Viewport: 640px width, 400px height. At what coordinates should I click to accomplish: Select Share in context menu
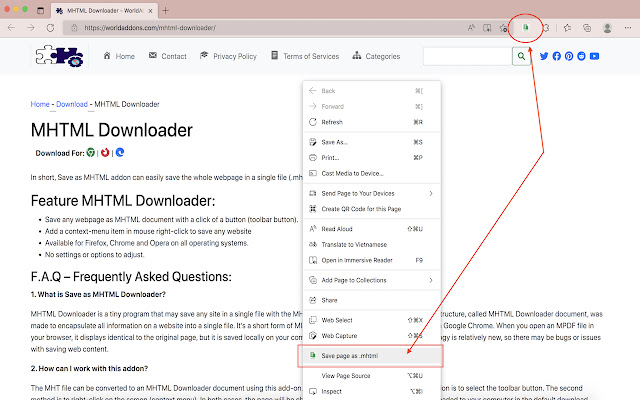(372, 300)
